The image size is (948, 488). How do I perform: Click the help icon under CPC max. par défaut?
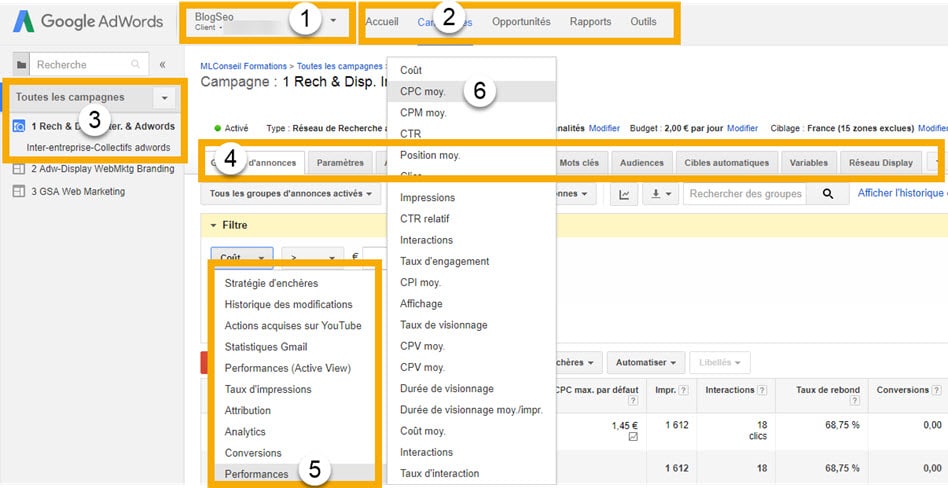[633, 401]
